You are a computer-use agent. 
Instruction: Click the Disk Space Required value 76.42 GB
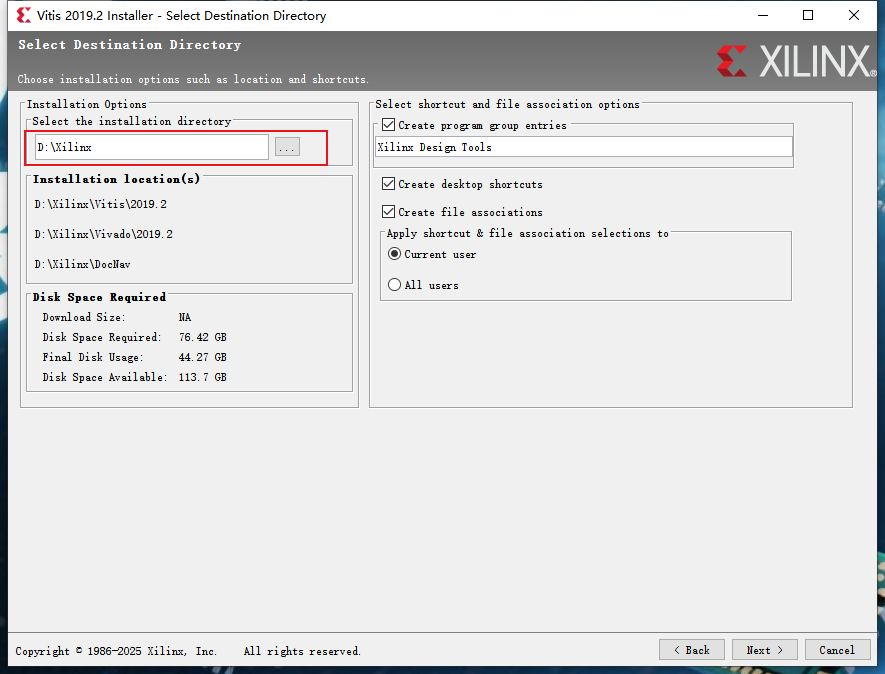(x=203, y=337)
